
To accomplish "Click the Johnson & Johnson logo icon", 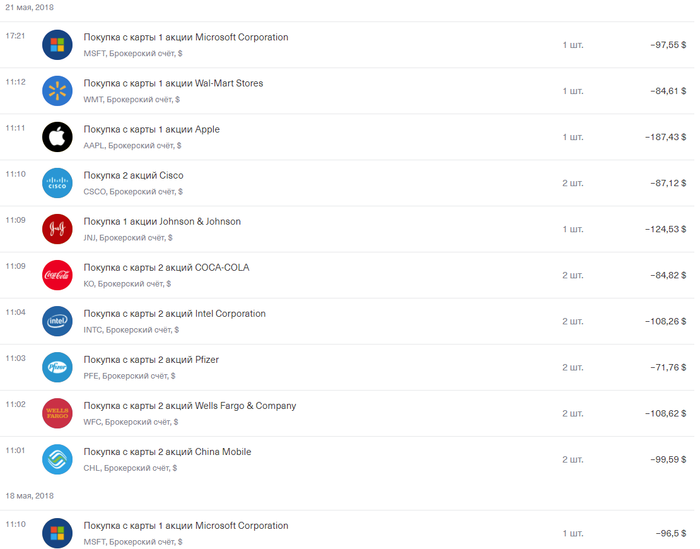I will point(57,229).
